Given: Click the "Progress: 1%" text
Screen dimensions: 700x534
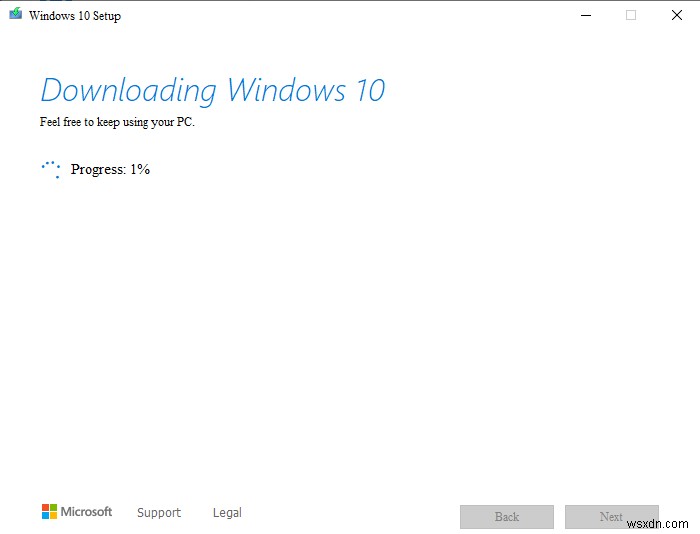Looking at the screenshot, I should click(110, 169).
